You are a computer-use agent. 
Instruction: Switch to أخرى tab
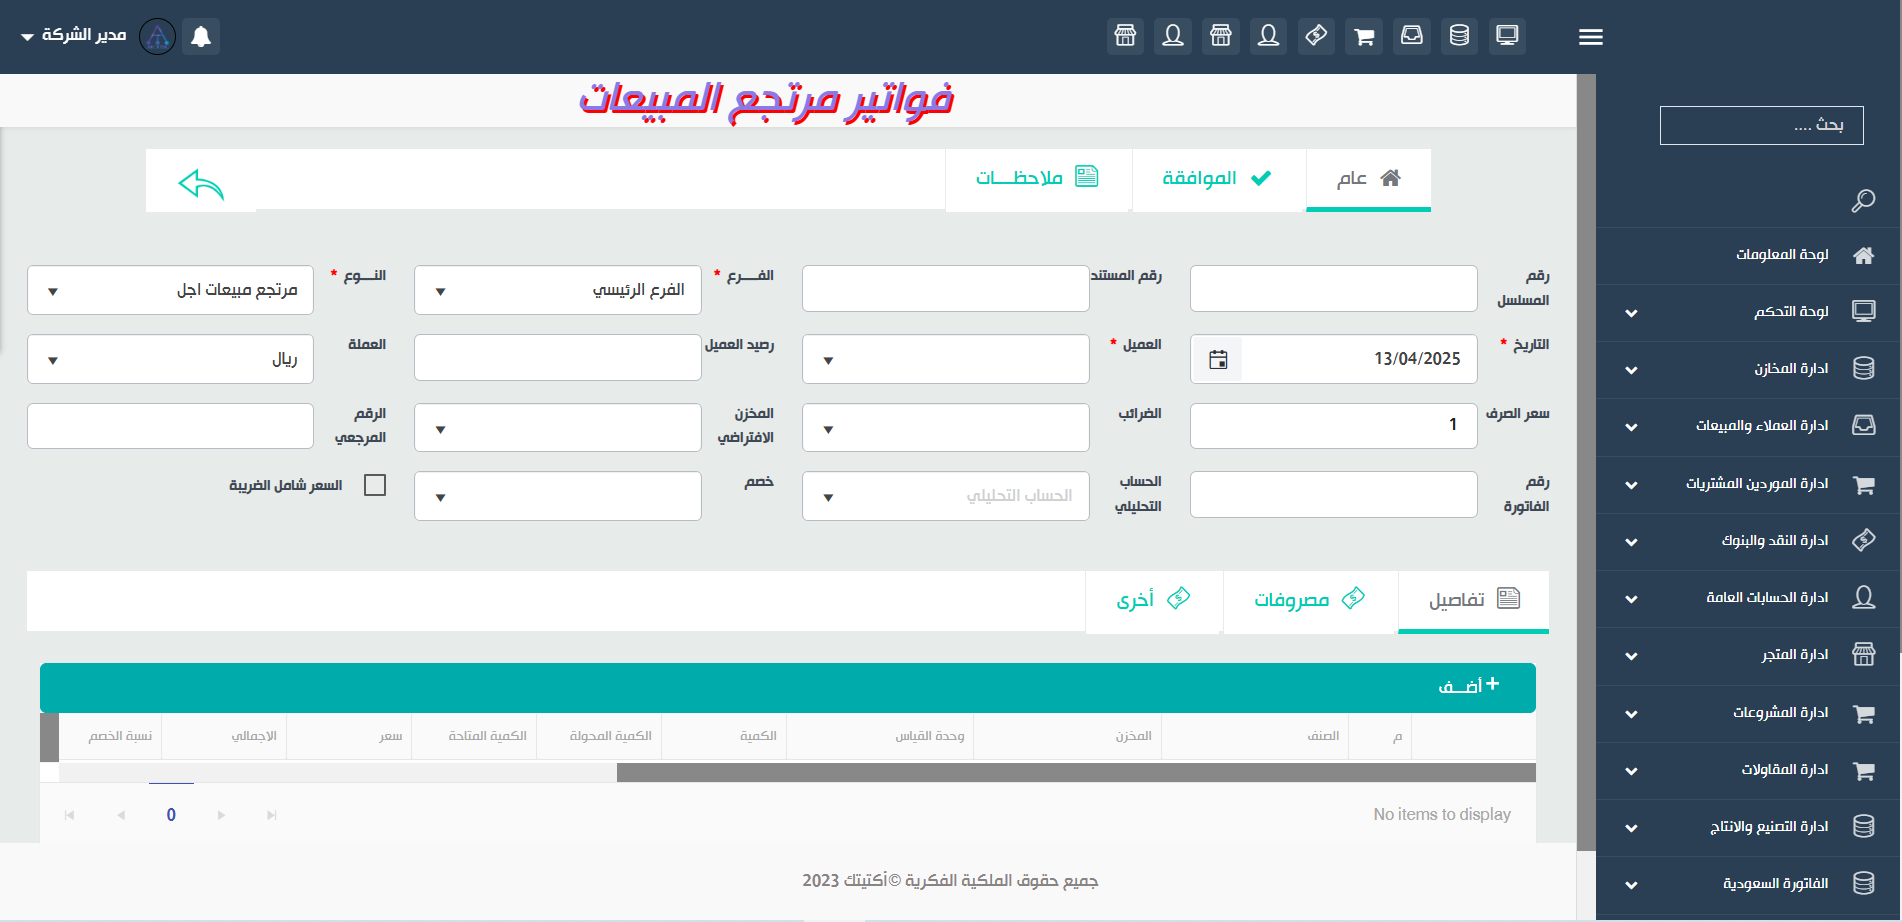tap(1154, 600)
